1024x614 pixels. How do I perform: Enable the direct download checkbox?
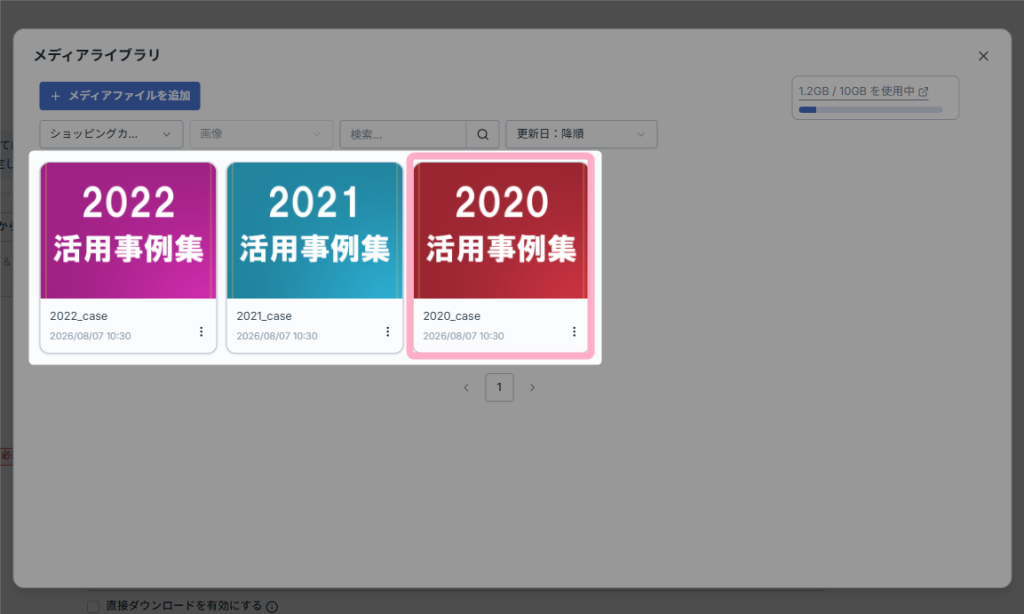[x=93, y=607]
